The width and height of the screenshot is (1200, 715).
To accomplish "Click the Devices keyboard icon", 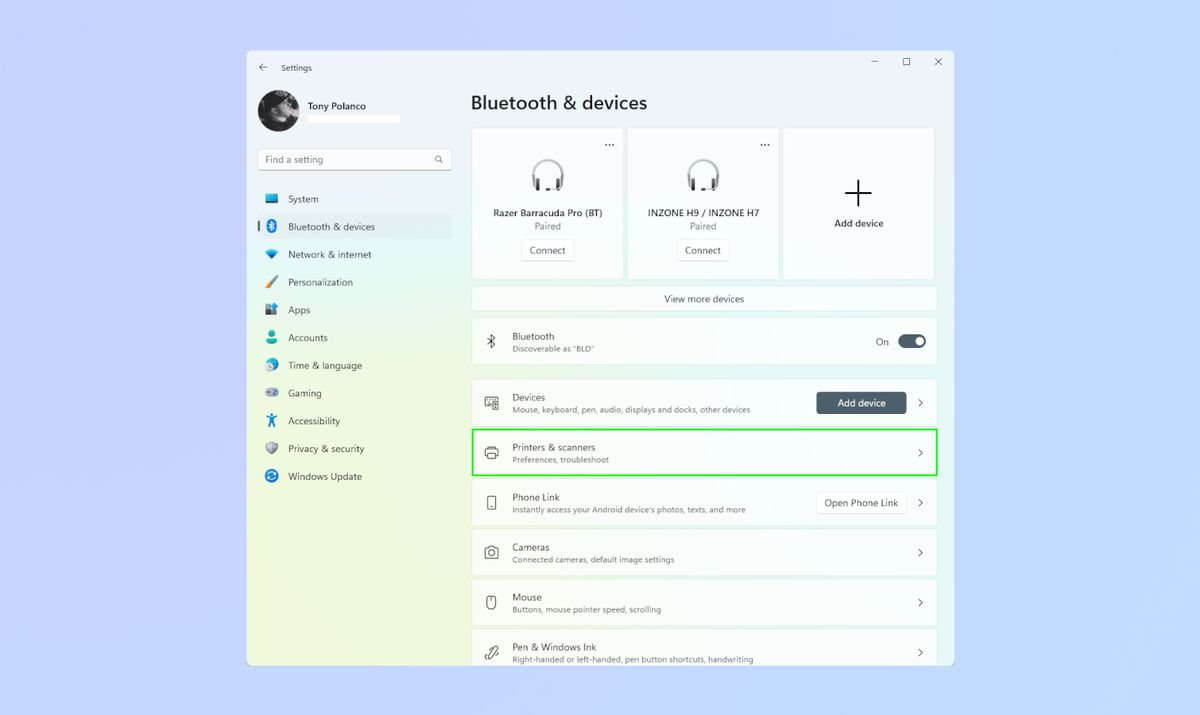I will 491,403.
